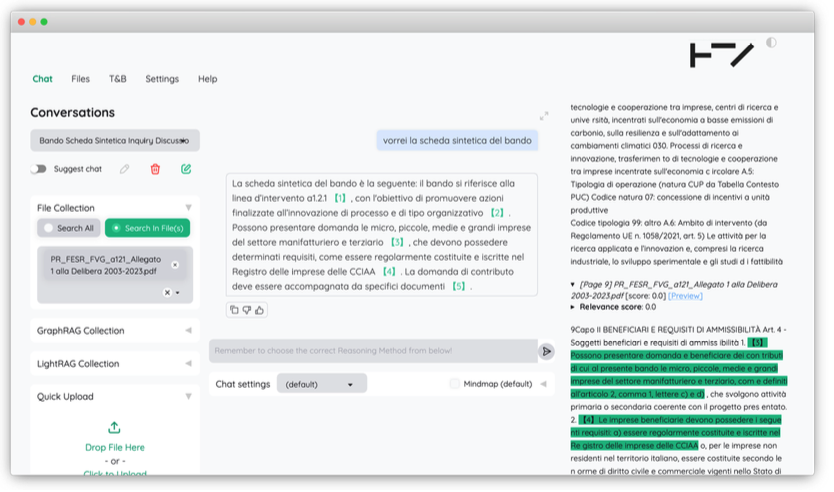
Task: Switch to the Files tab
Action: pos(80,79)
